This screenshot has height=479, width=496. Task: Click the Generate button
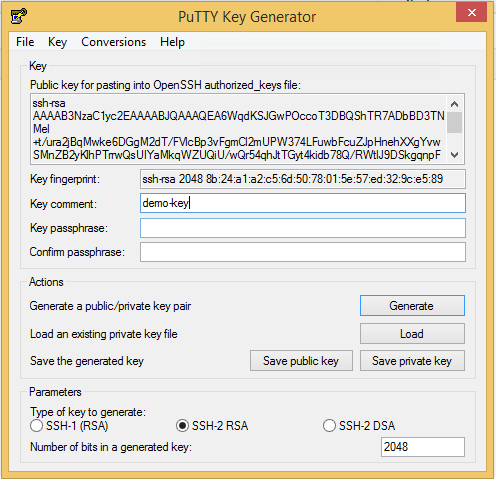click(x=412, y=306)
